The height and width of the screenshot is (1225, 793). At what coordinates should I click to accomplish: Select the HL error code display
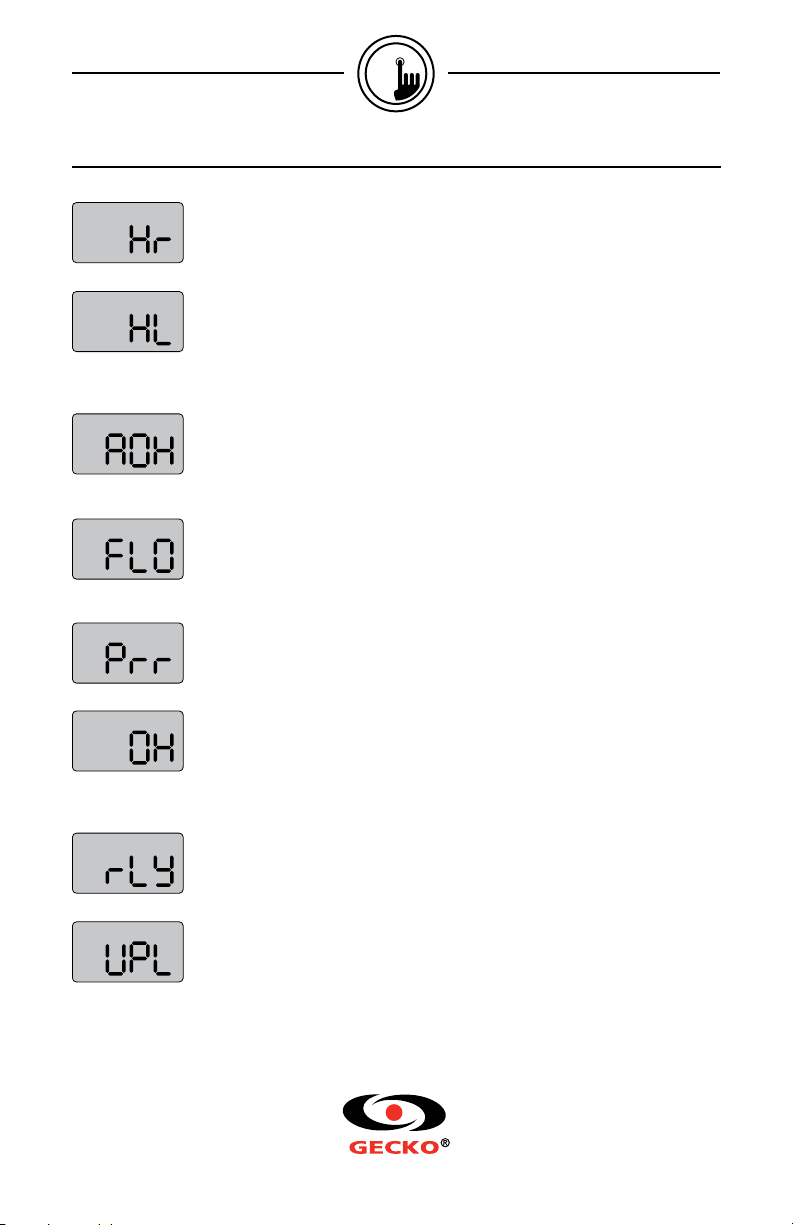128,321
